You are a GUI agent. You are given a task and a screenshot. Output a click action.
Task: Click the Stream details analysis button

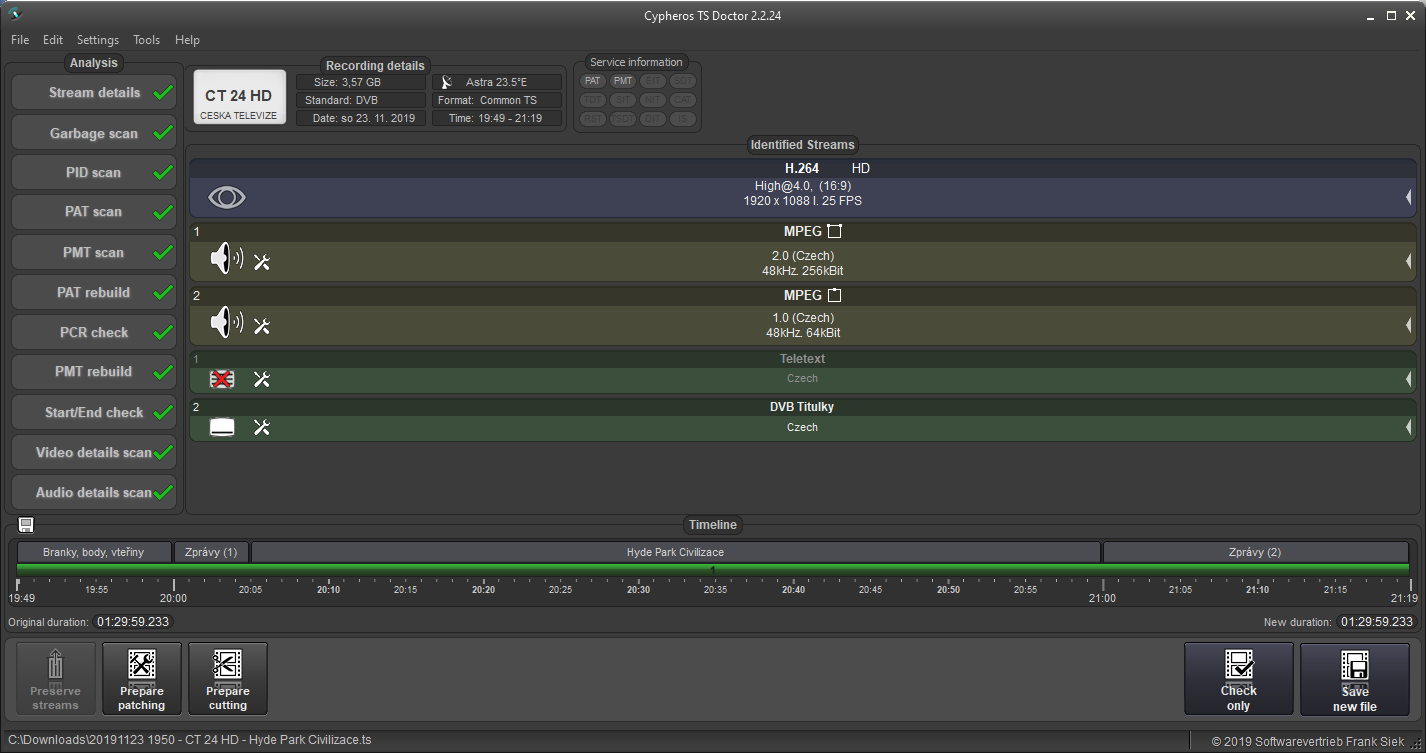click(94, 92)
